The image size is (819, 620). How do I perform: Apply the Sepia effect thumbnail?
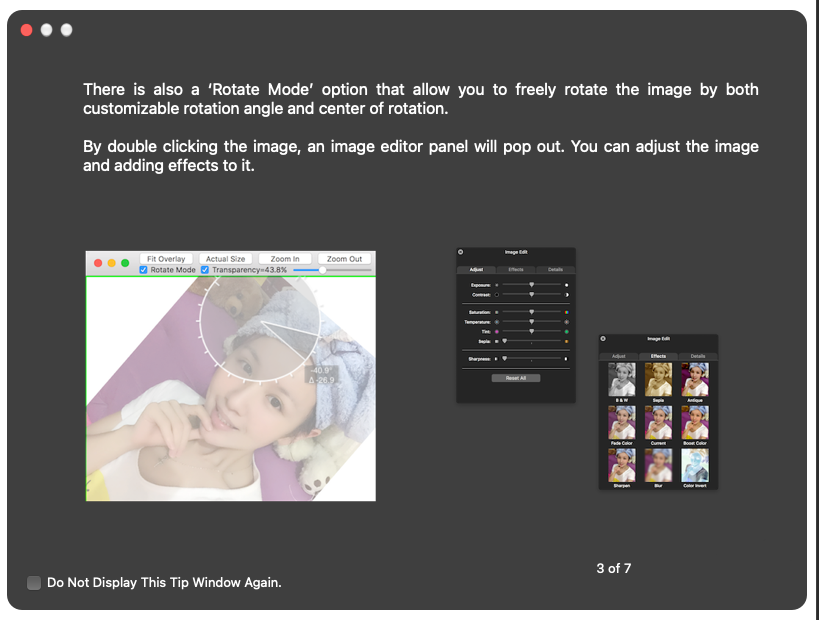click(x=658, y=379)
